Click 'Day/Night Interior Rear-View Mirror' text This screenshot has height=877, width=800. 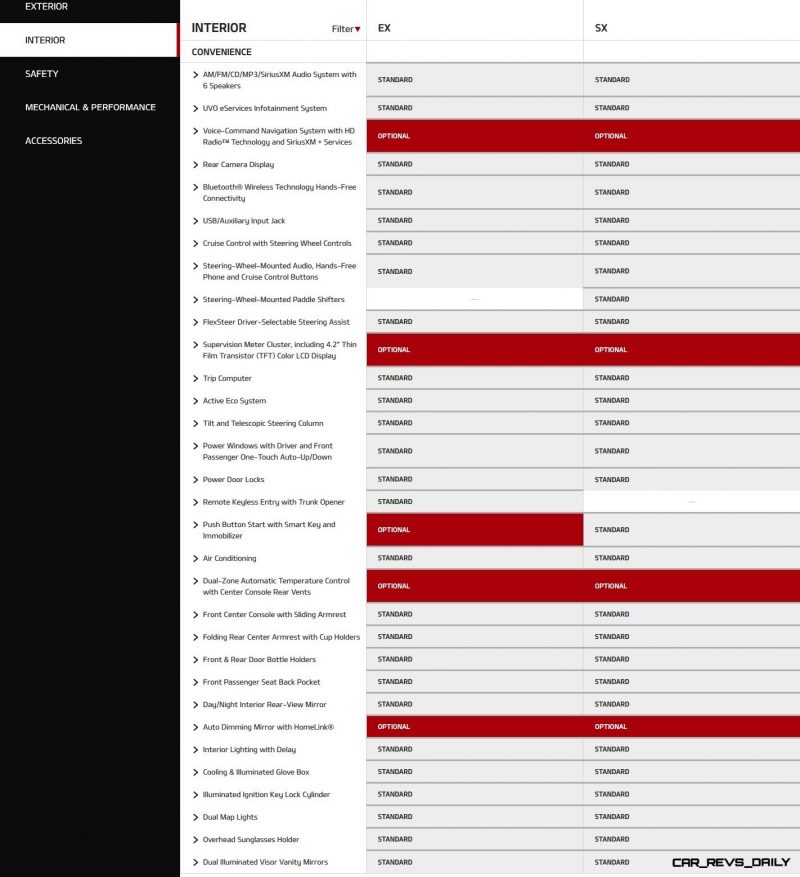264,705
